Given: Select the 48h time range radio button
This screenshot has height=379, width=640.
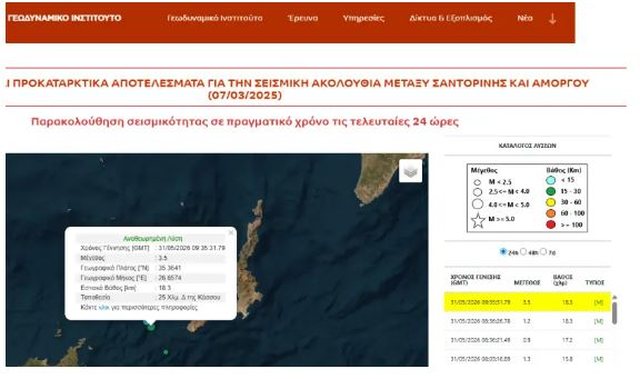Looking at the screenshot, I should [523, 252].
